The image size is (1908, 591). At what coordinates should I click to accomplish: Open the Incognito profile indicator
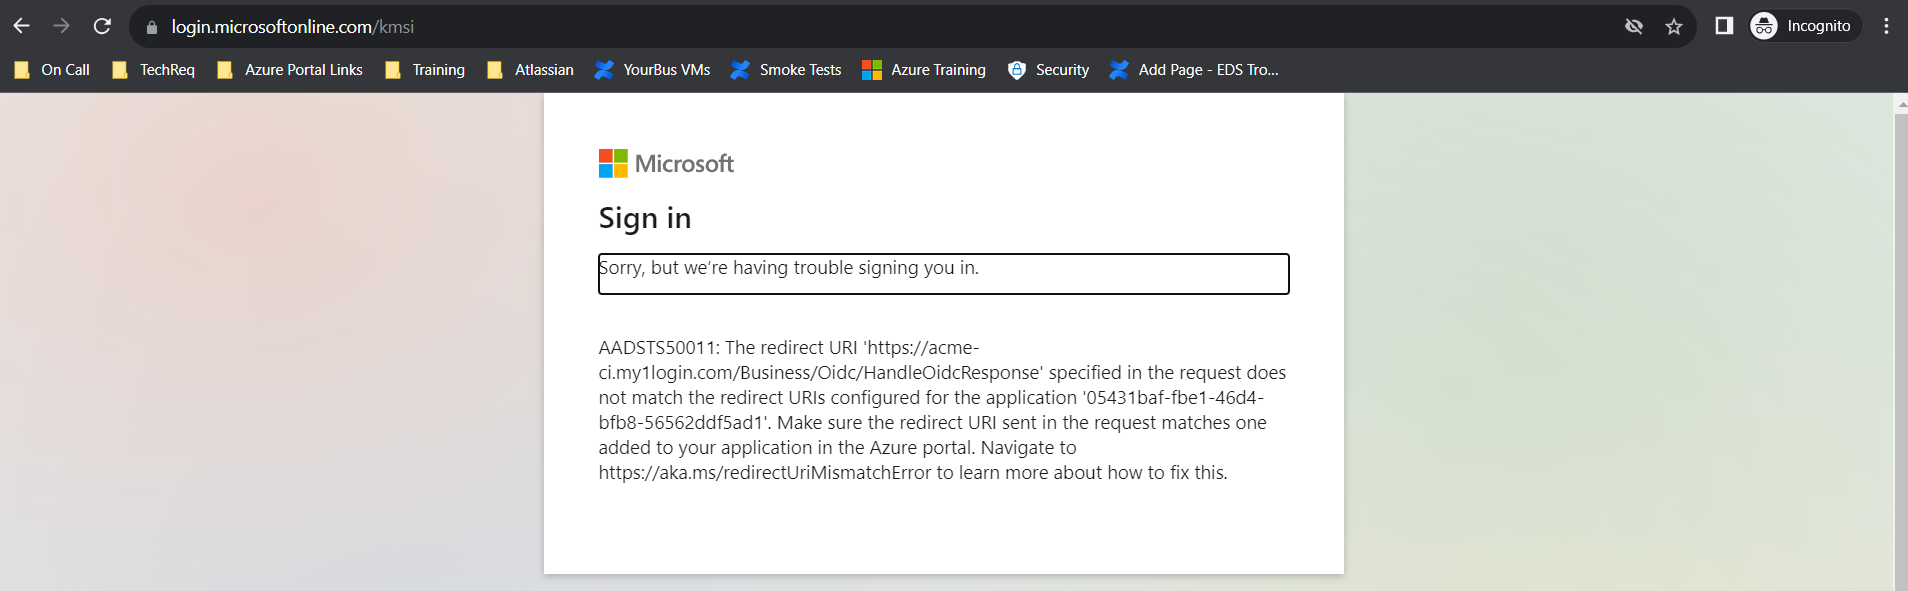point(1804,26)
